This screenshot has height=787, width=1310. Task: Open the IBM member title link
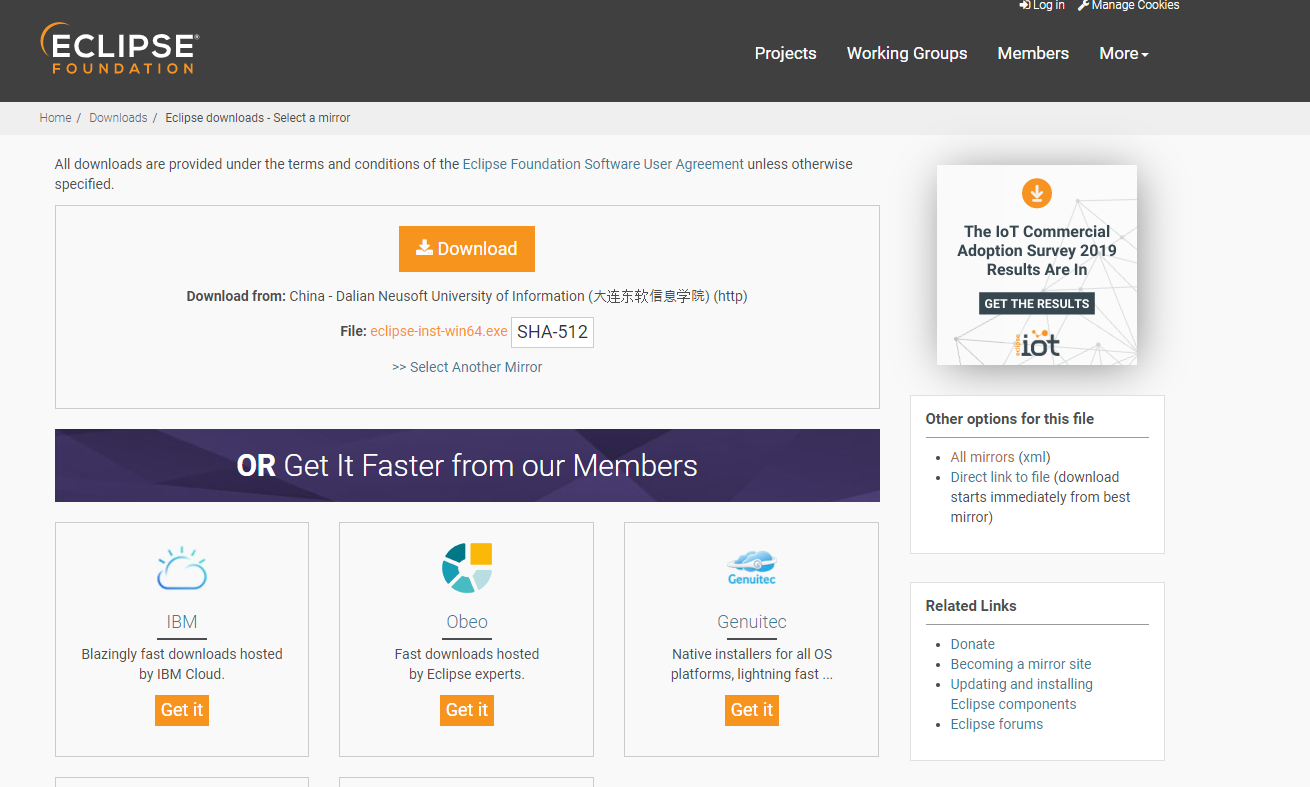(x=182, y=622)
